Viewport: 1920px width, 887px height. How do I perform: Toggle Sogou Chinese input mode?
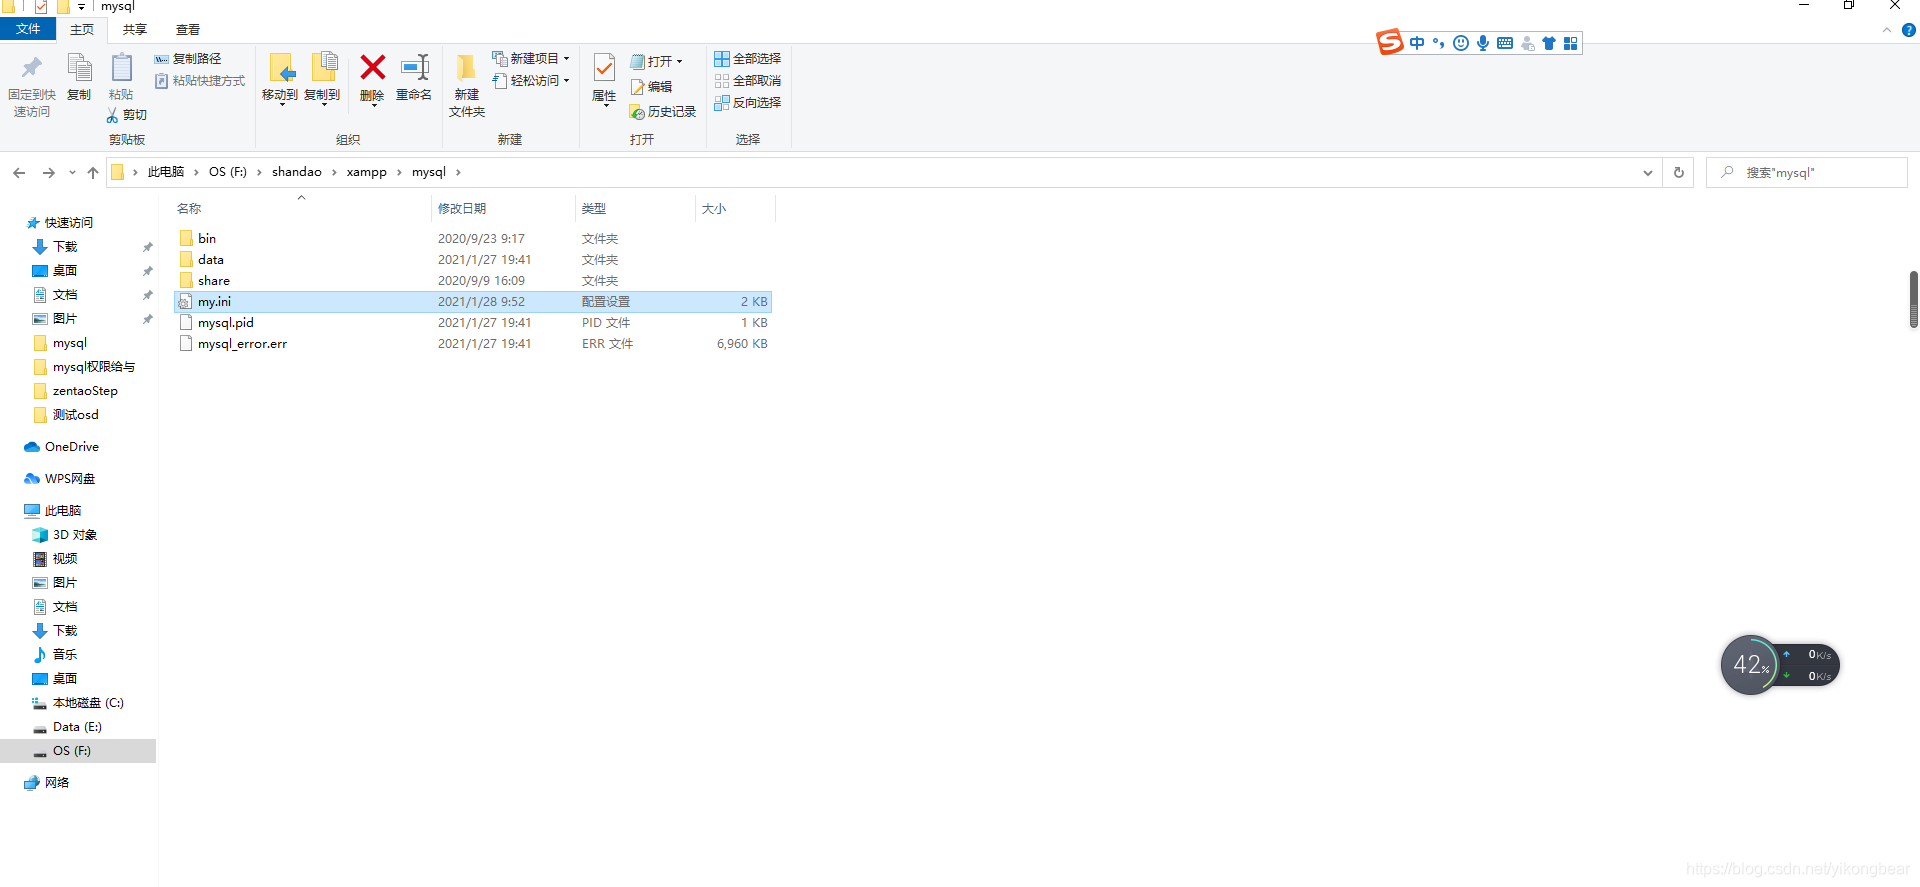coord(1417,43)
